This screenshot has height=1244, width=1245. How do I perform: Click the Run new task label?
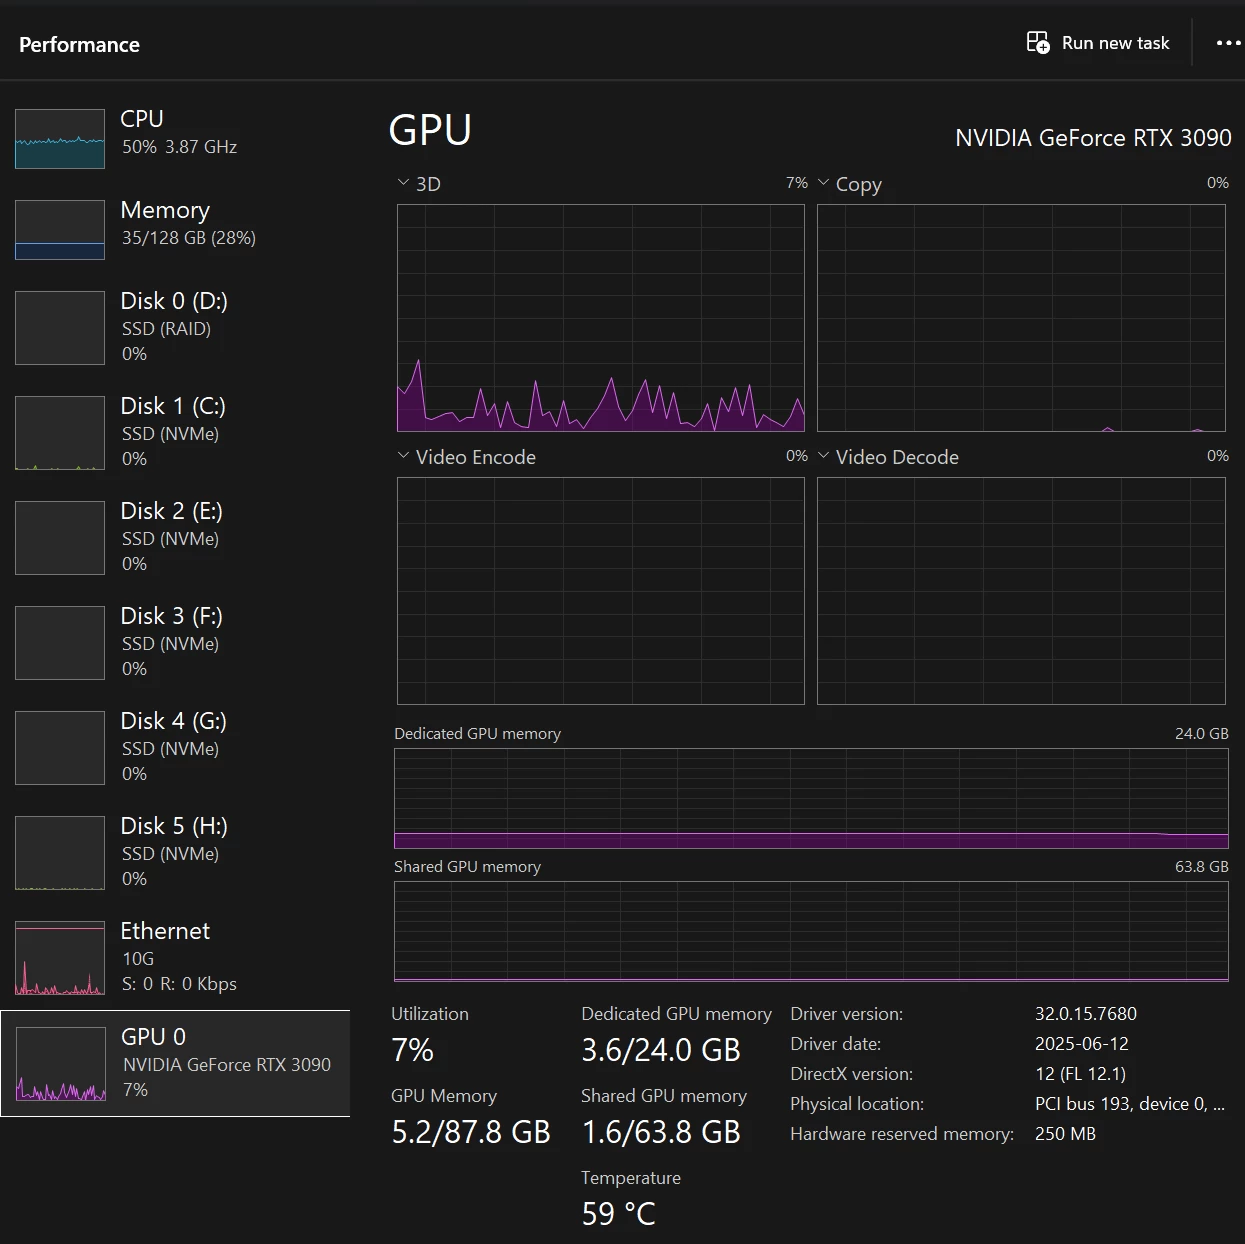click(1115, 43)
